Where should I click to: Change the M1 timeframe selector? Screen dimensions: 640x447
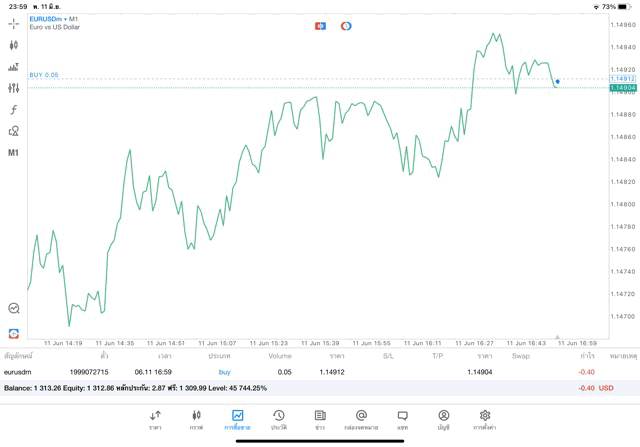point(14,153)
